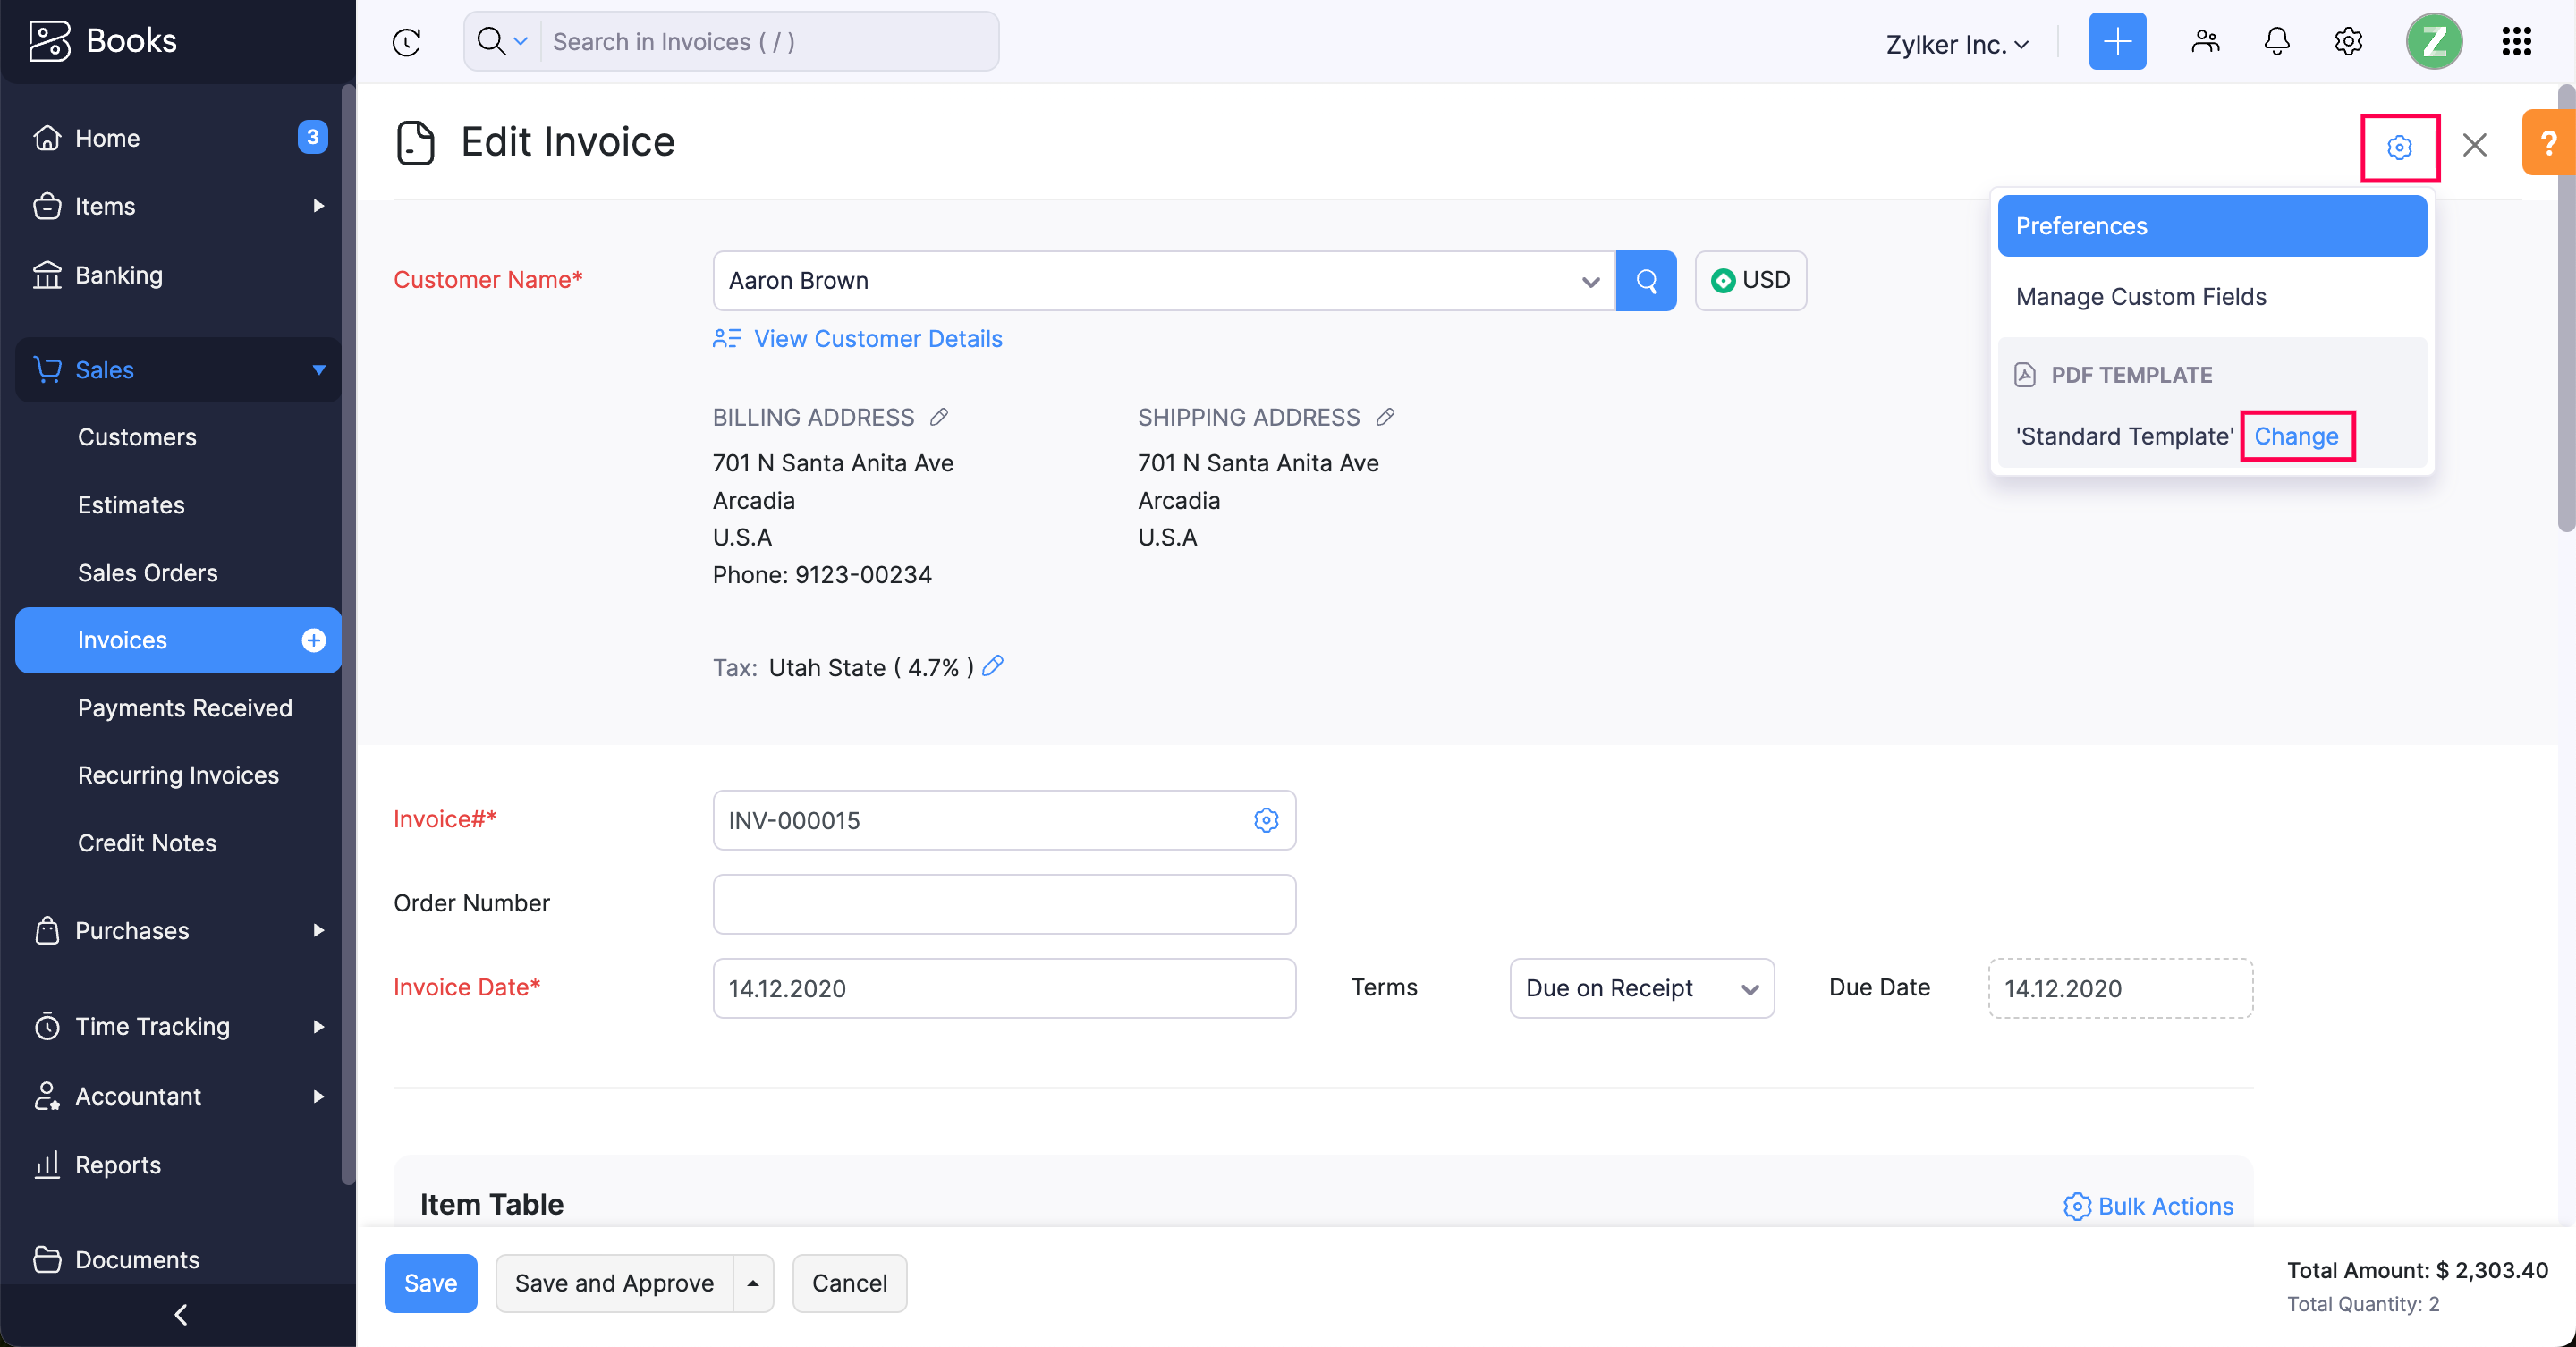Edit the Utah State tax with pencil icon

[994, 667]
